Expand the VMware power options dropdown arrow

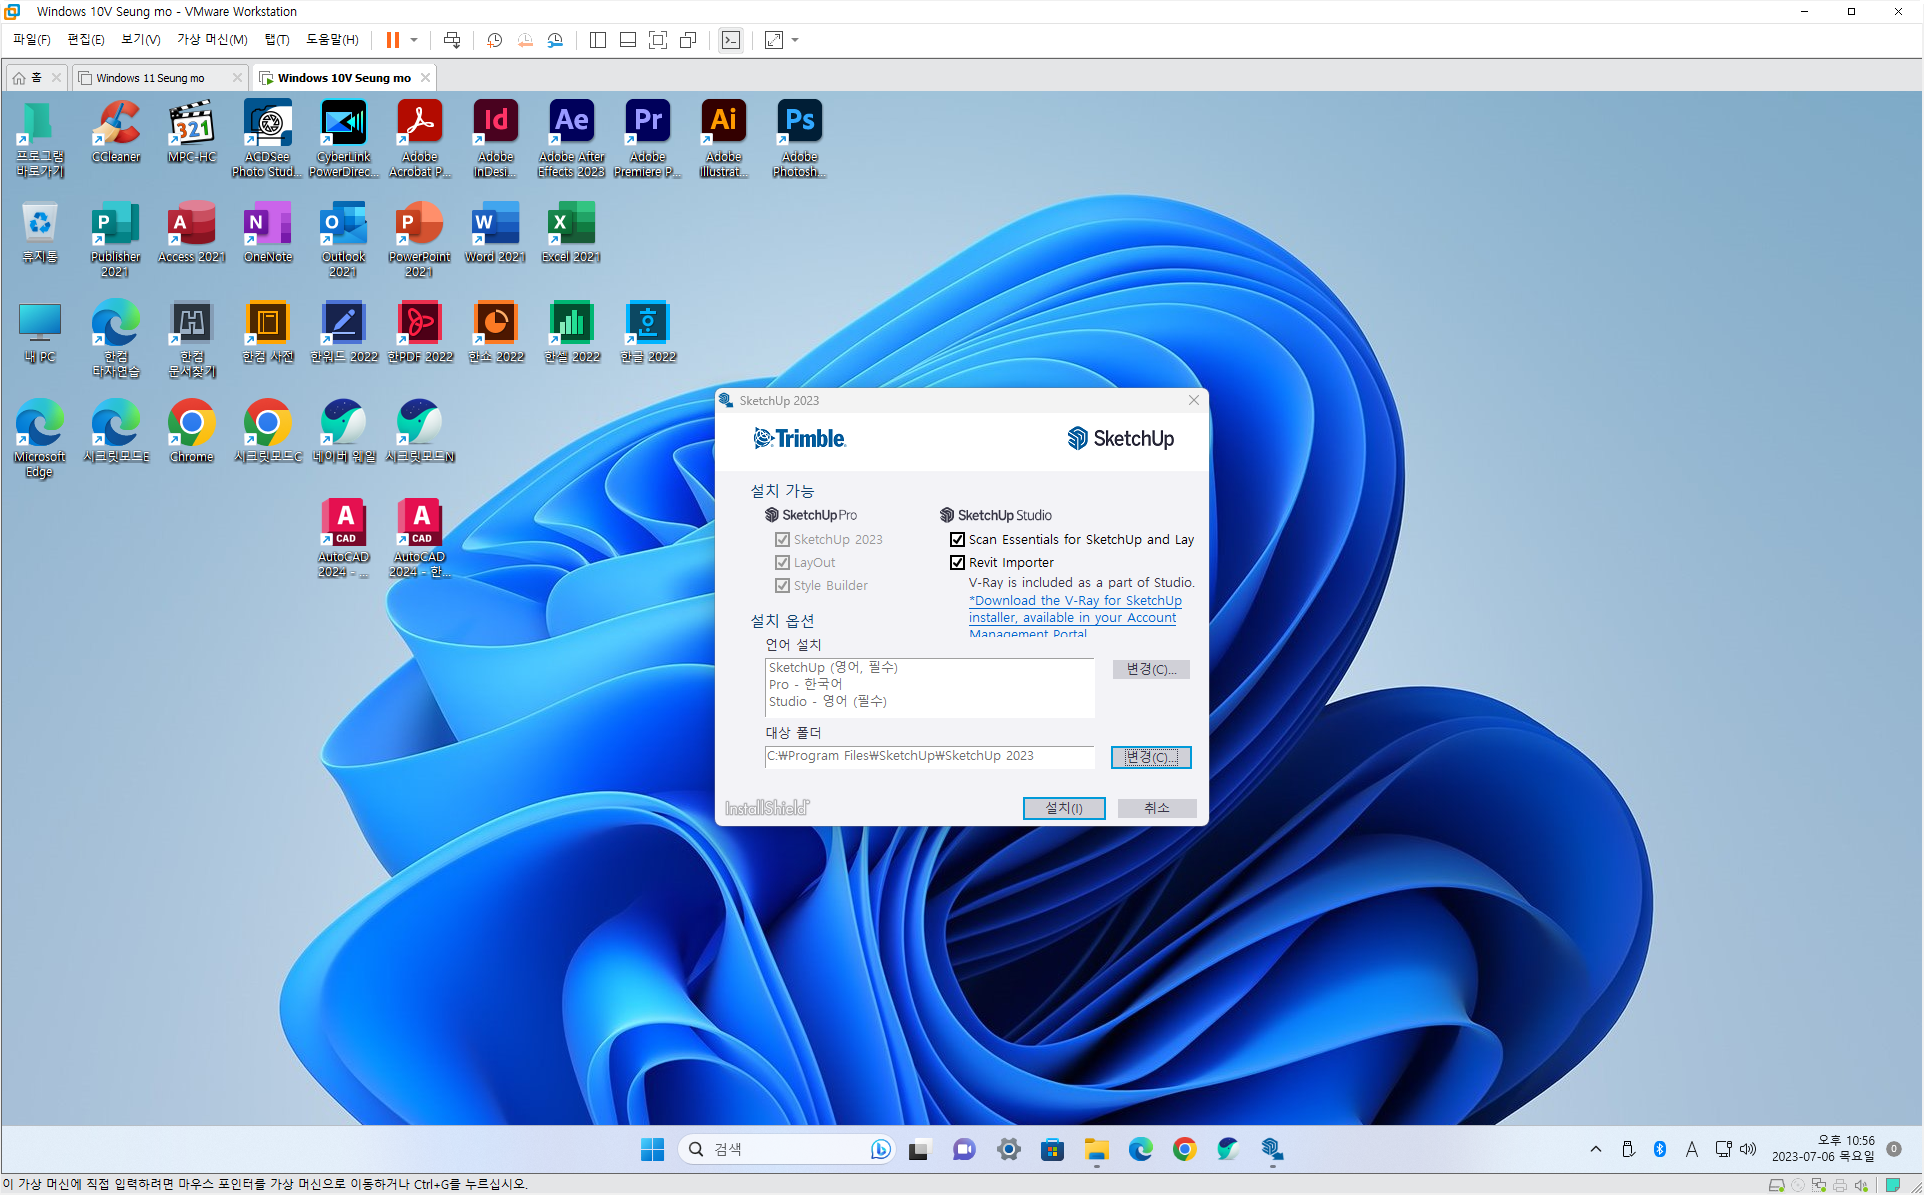[414, 40]
